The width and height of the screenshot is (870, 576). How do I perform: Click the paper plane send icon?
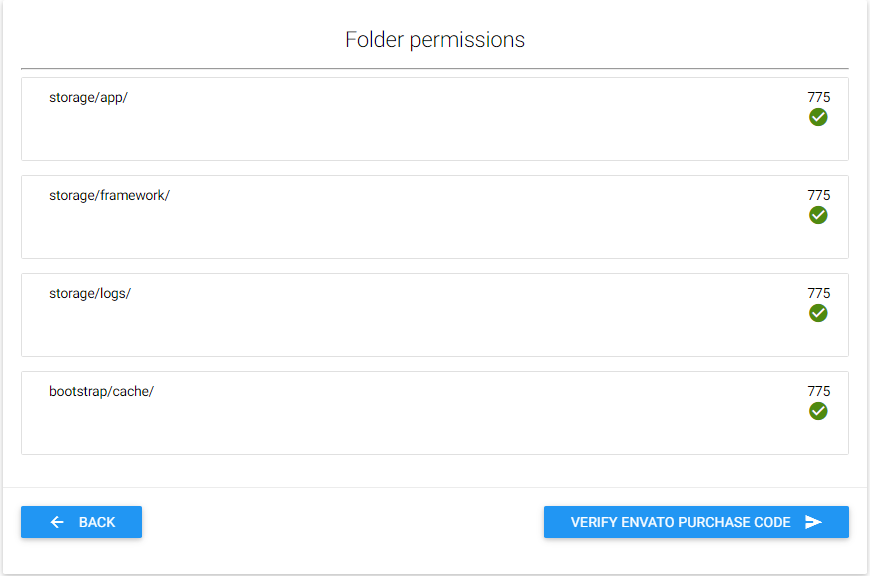pyautogui.click(x=813, y=522)
